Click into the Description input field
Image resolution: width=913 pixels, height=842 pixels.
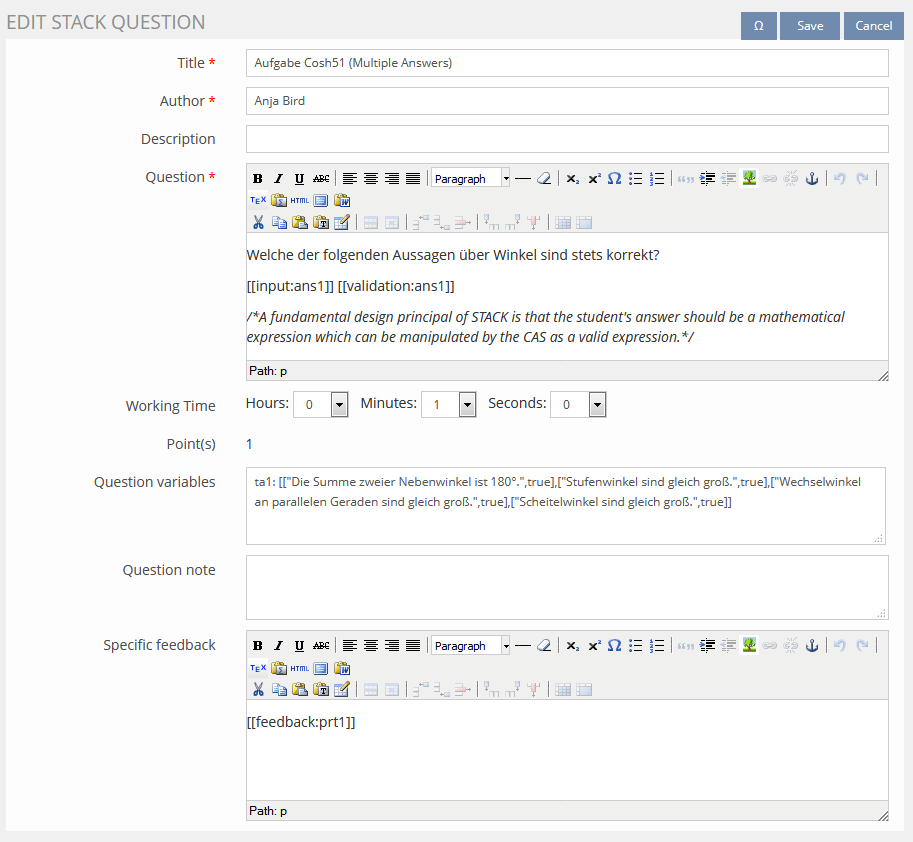point(567,139)
